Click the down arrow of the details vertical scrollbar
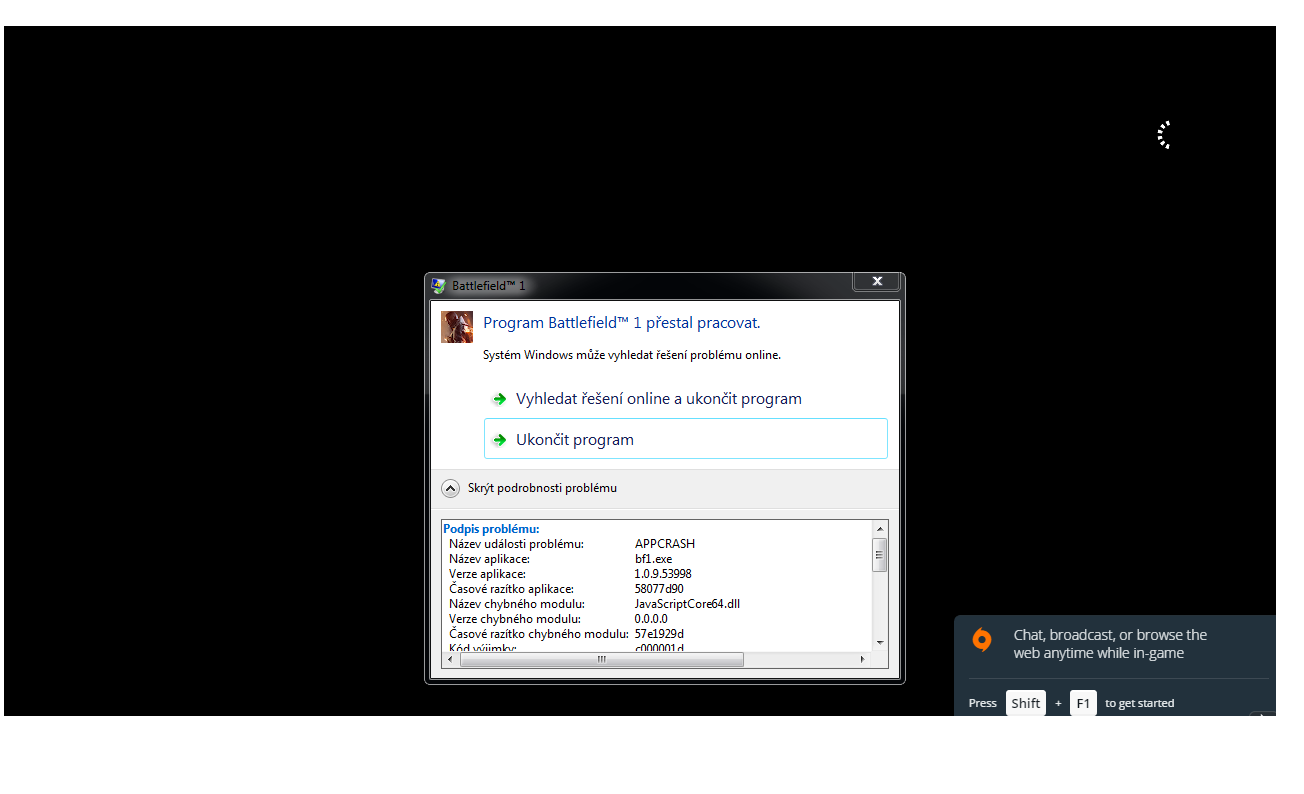The width and height of the screenshot is (1304, 794). (880, 642)
